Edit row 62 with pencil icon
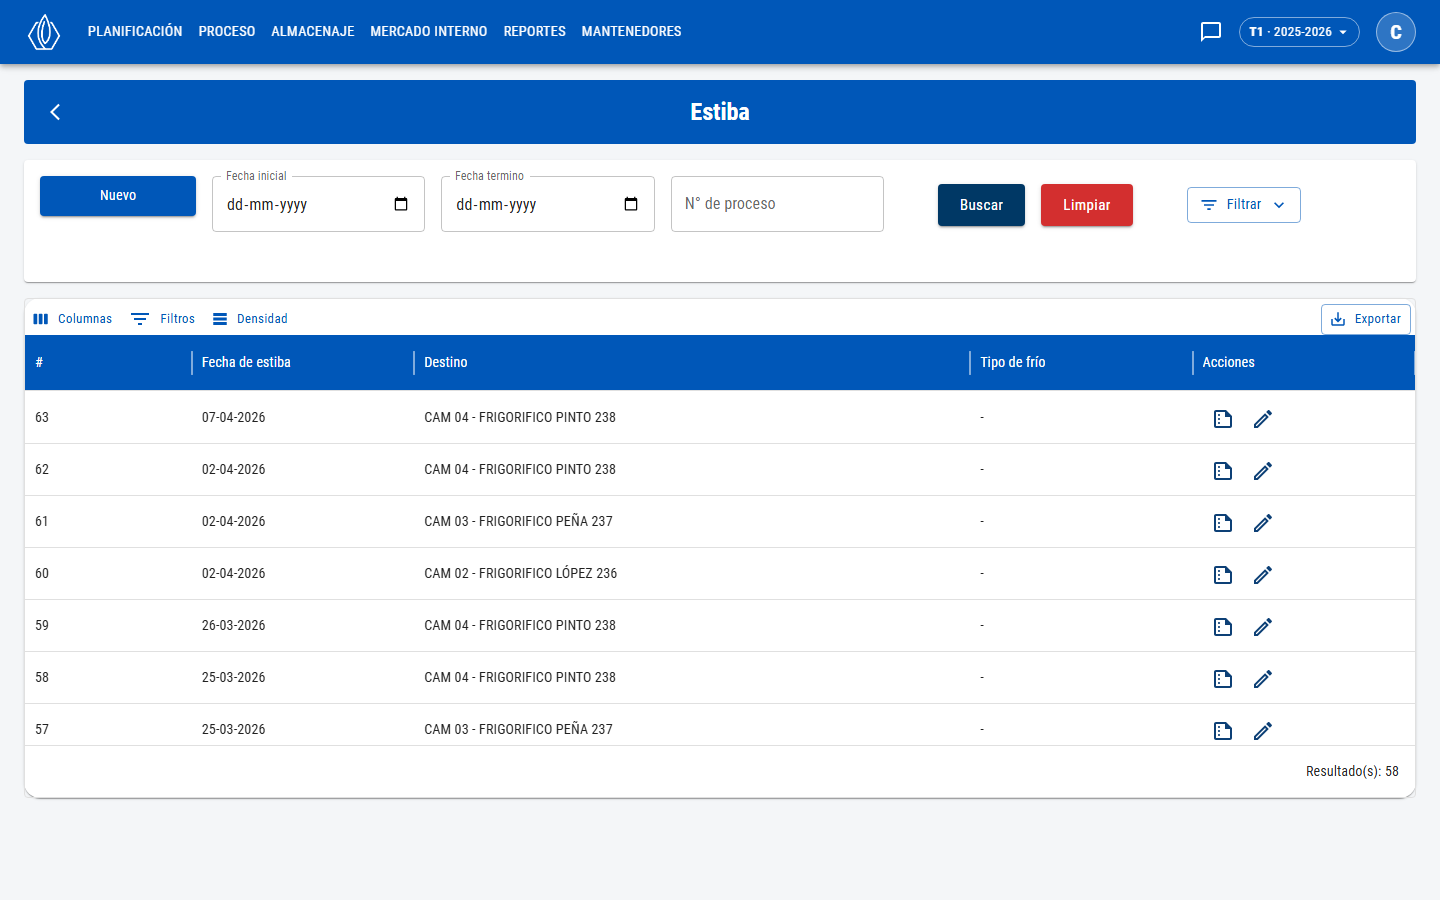Image resolution: width=1440 pixels, height=900 pixels. coord(1263,471)
